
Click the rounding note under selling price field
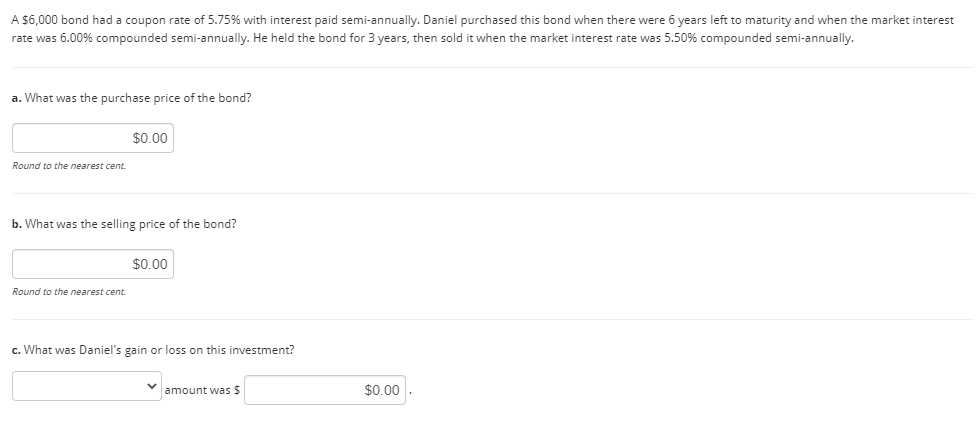69,292
